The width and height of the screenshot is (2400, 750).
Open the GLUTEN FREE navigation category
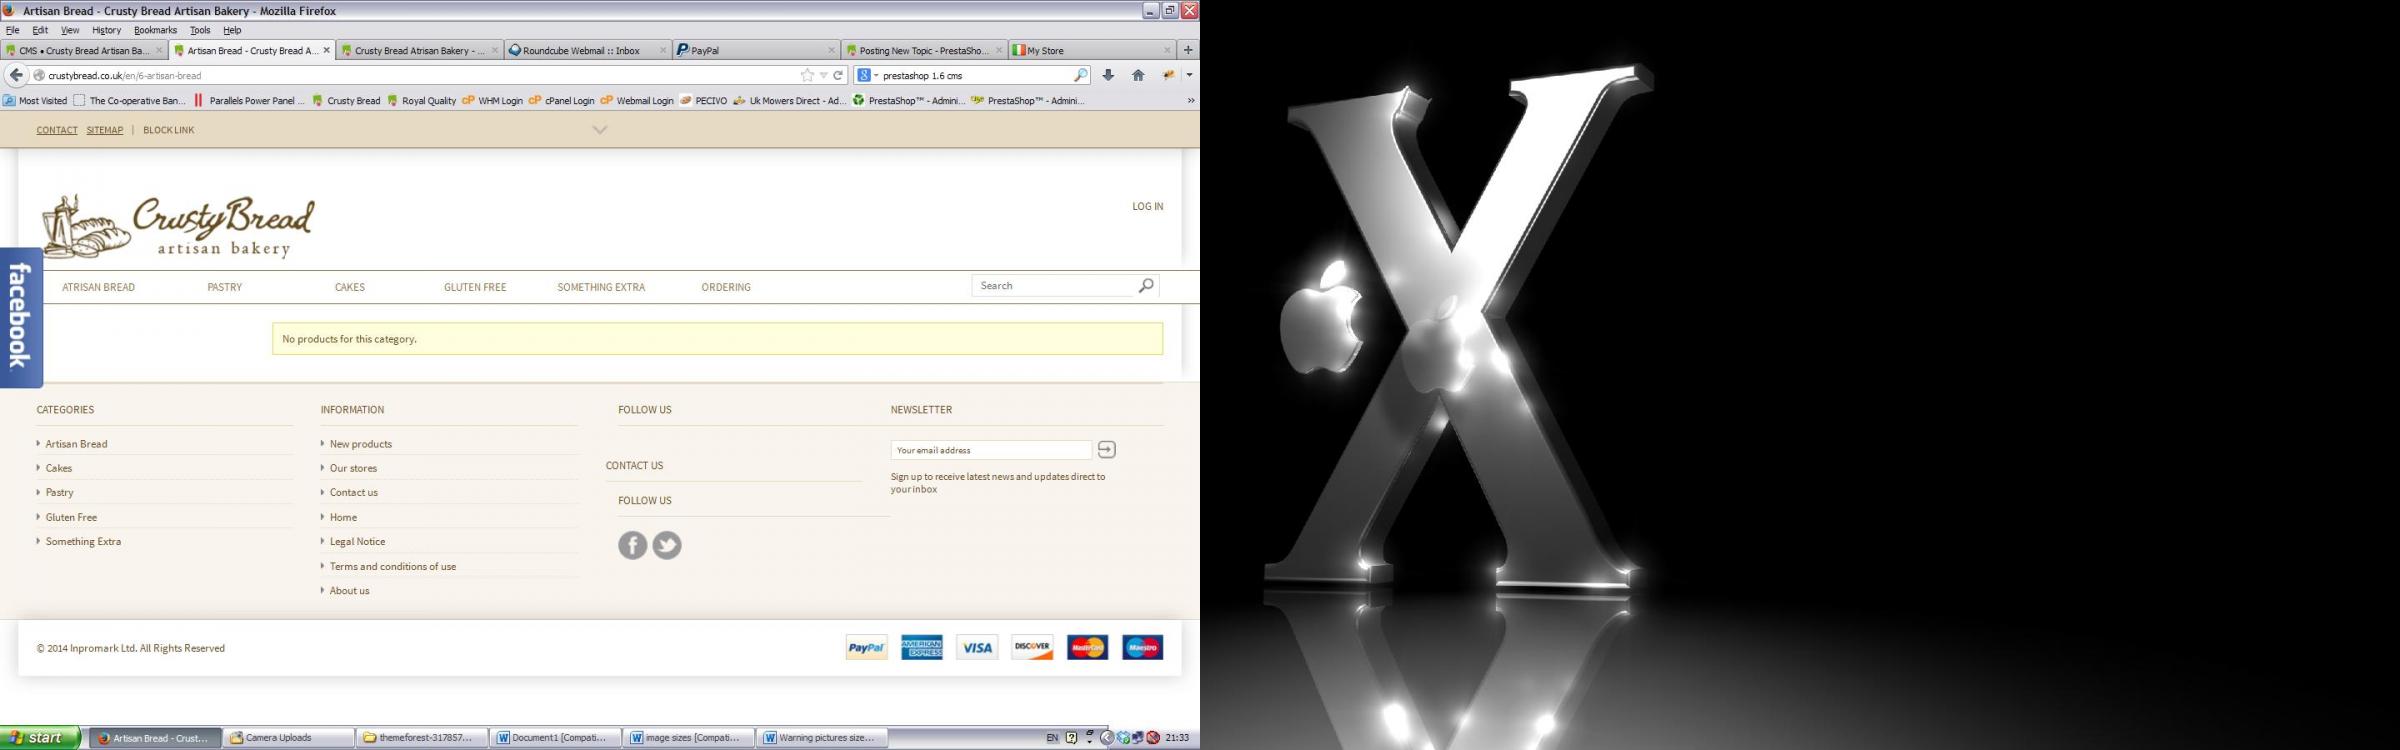click(x=475, y=287)
